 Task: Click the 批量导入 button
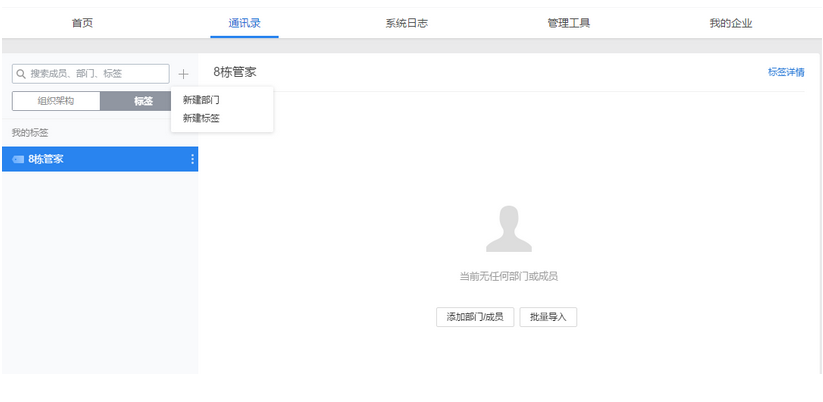tap(548, 317)
